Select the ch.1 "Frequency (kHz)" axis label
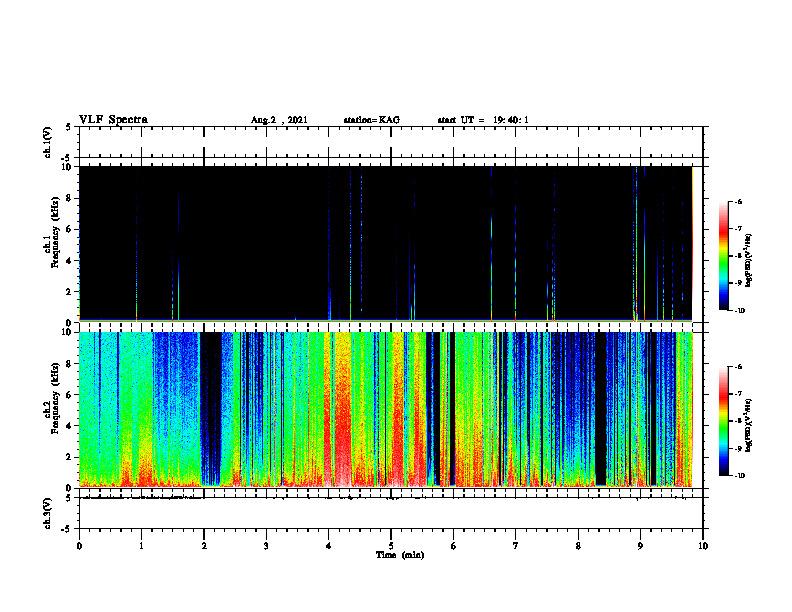 tap(56, 233)
